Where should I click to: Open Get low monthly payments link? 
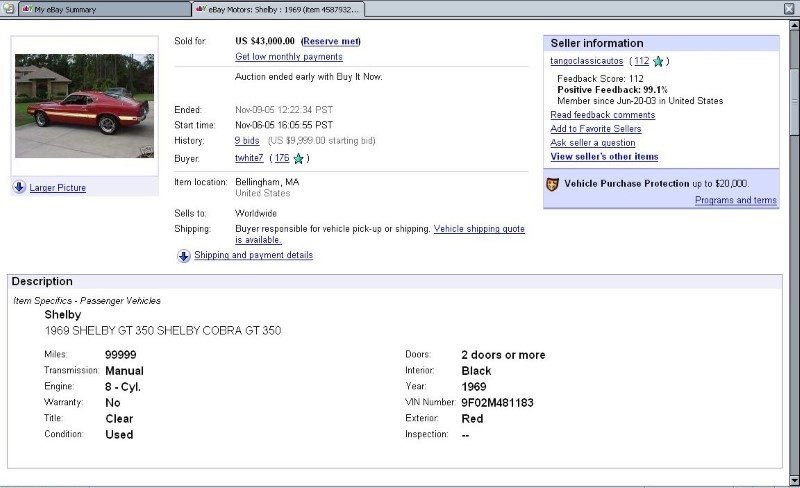[x=289, y=57]
